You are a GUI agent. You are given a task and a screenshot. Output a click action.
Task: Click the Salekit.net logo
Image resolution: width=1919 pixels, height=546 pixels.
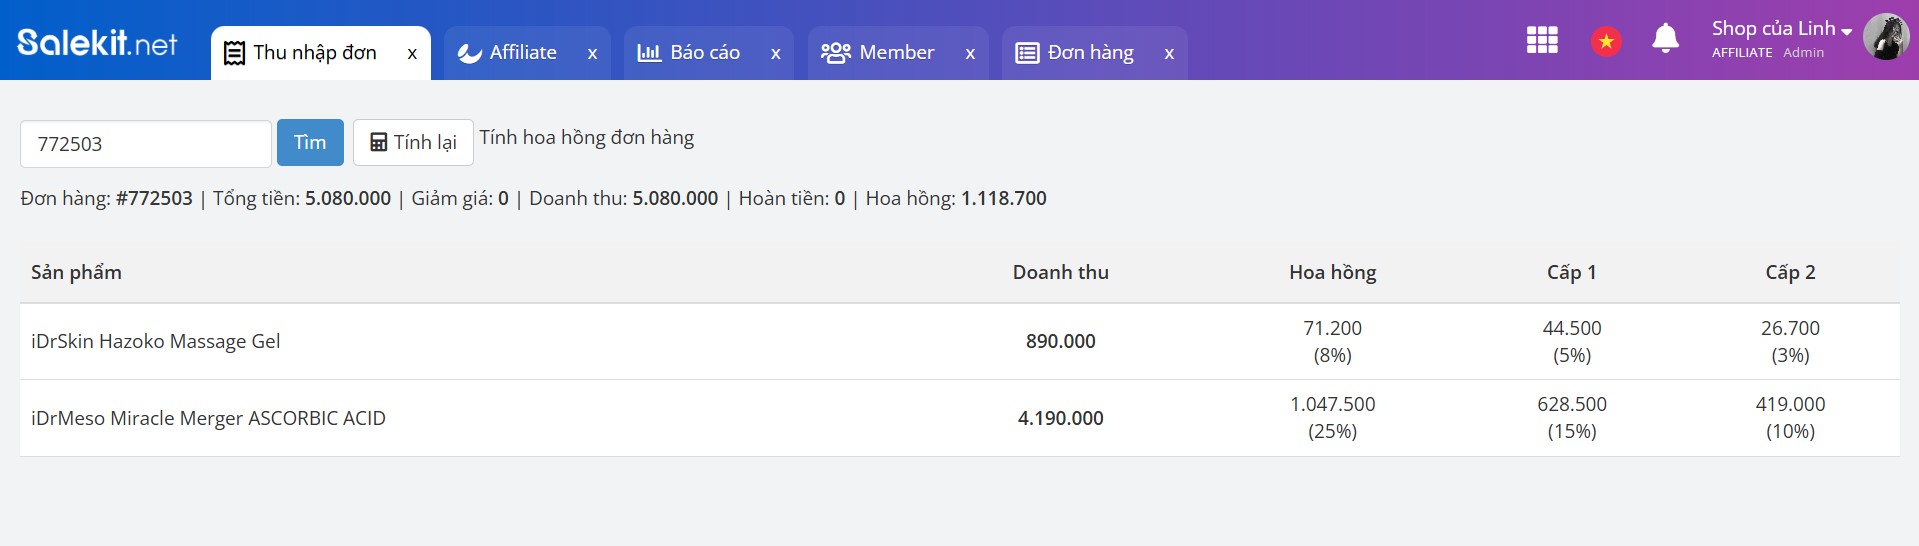[97, 42]
